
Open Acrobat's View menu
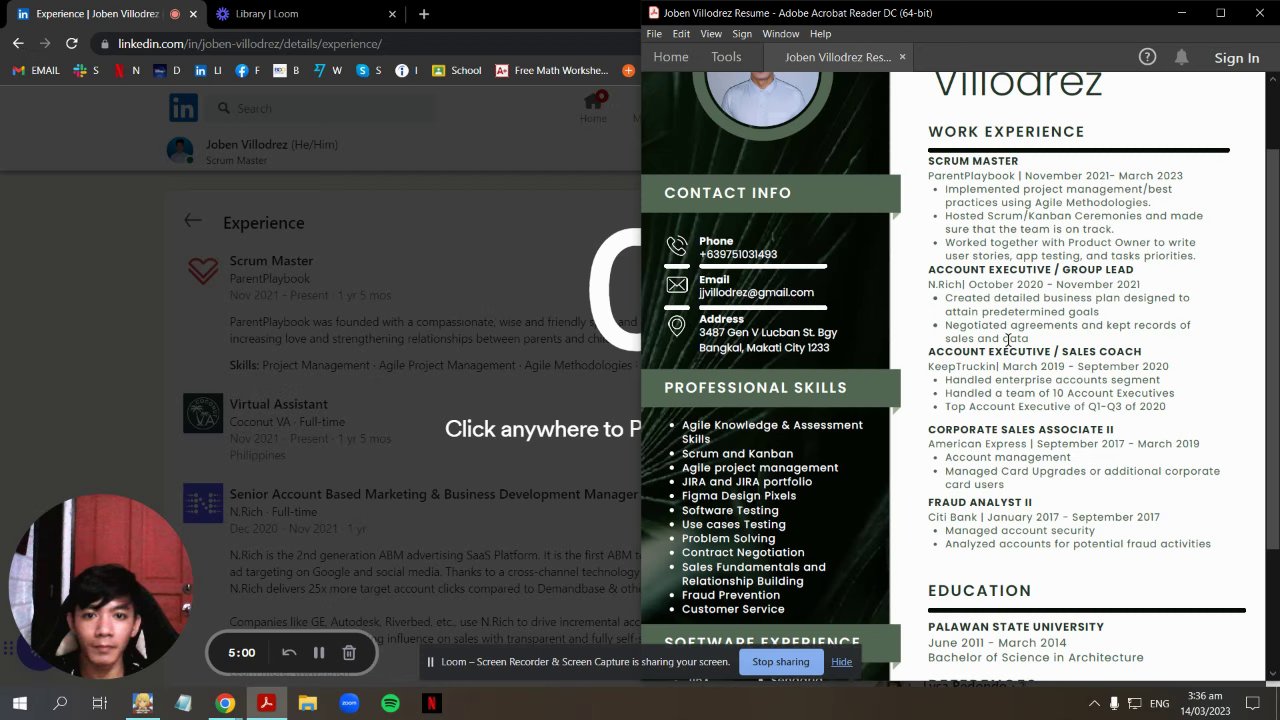[x=711, y=34]
